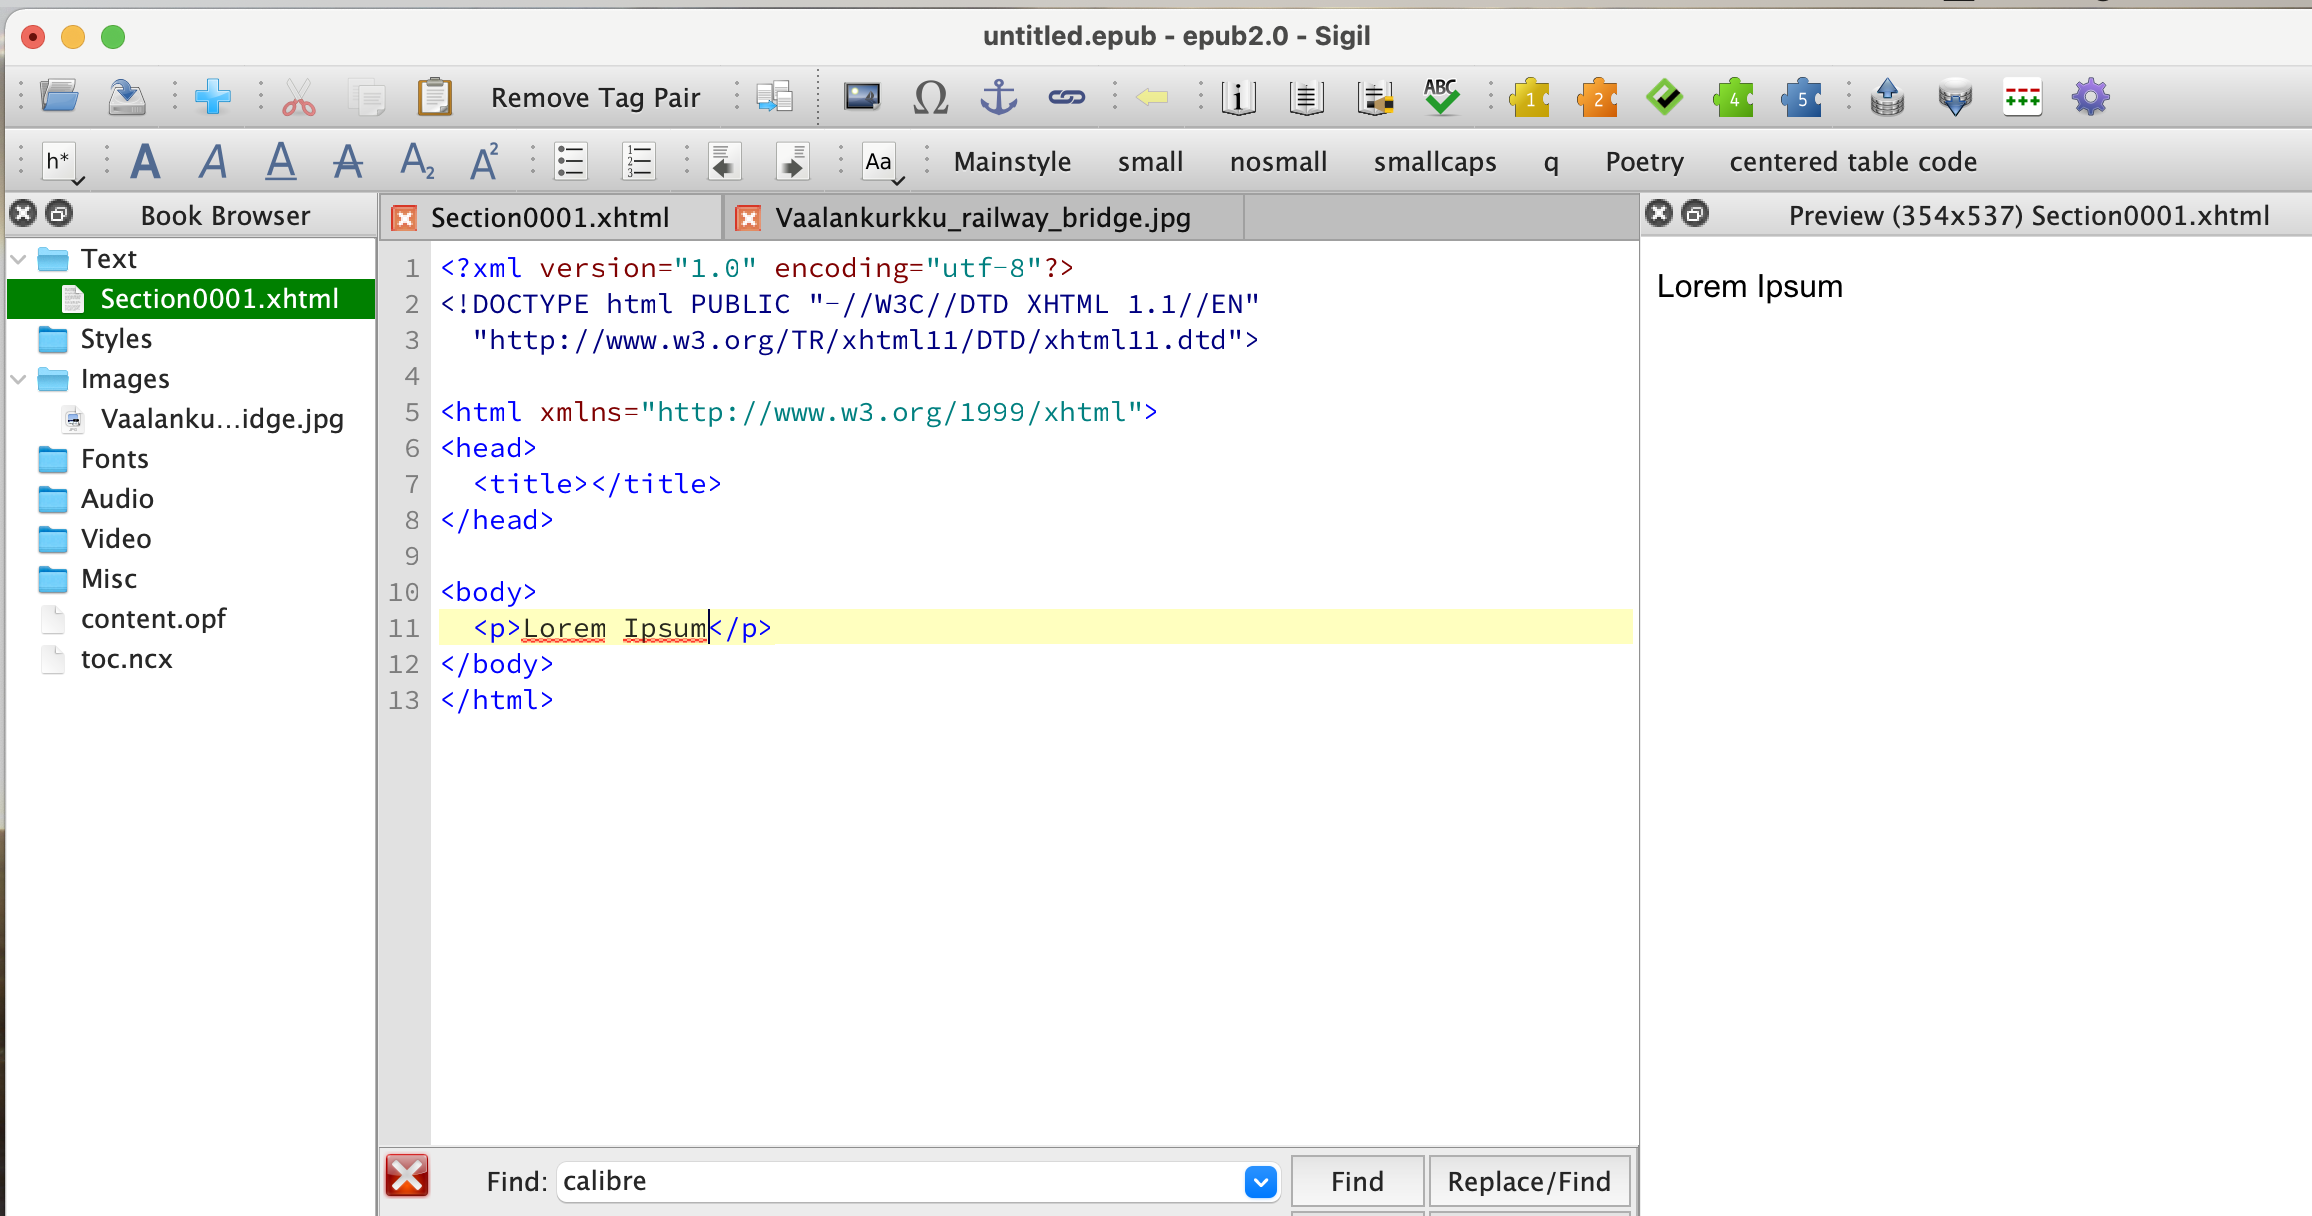Click the Insert Special Character omega icon
This screenshot has height=1216, width=2312.
coord(930,98)
